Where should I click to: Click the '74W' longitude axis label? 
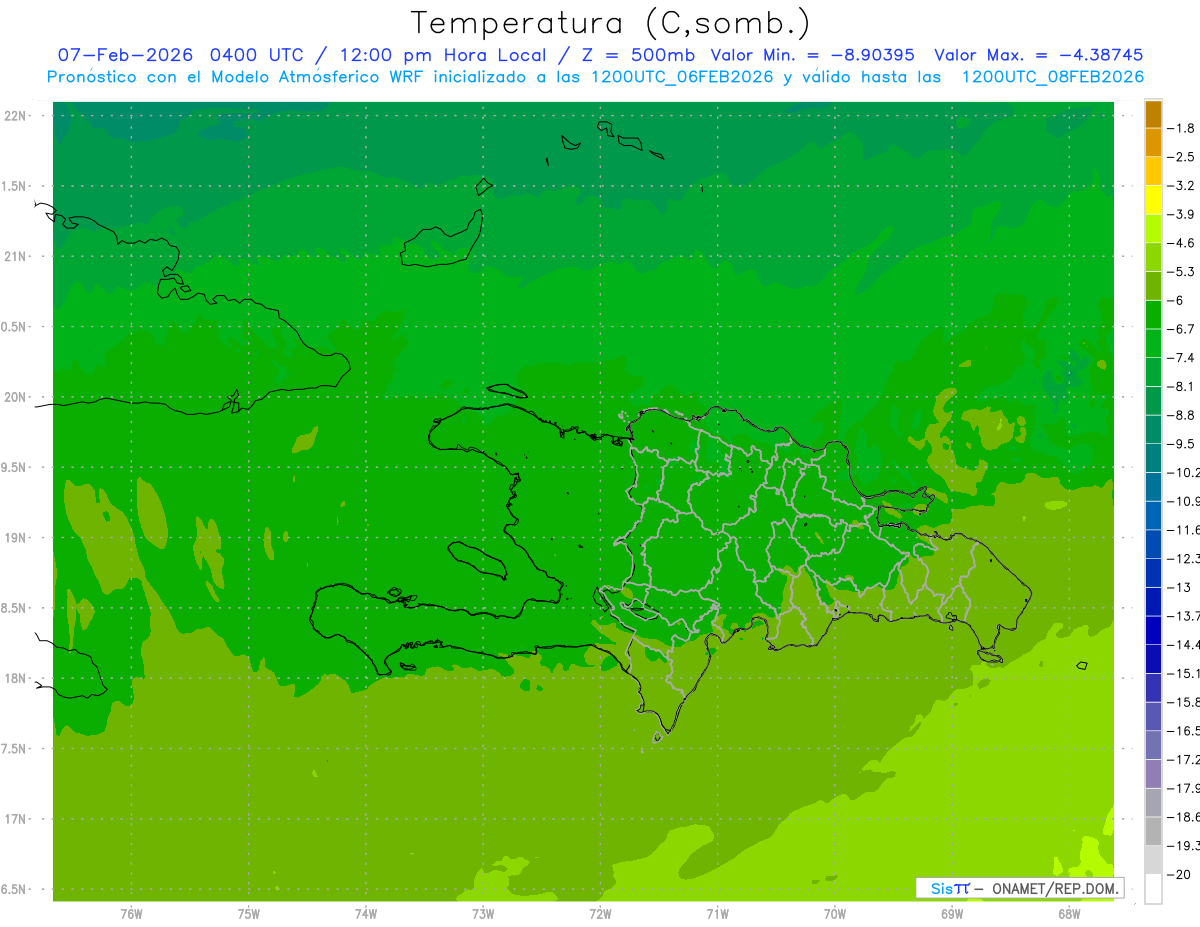[366, 914]
